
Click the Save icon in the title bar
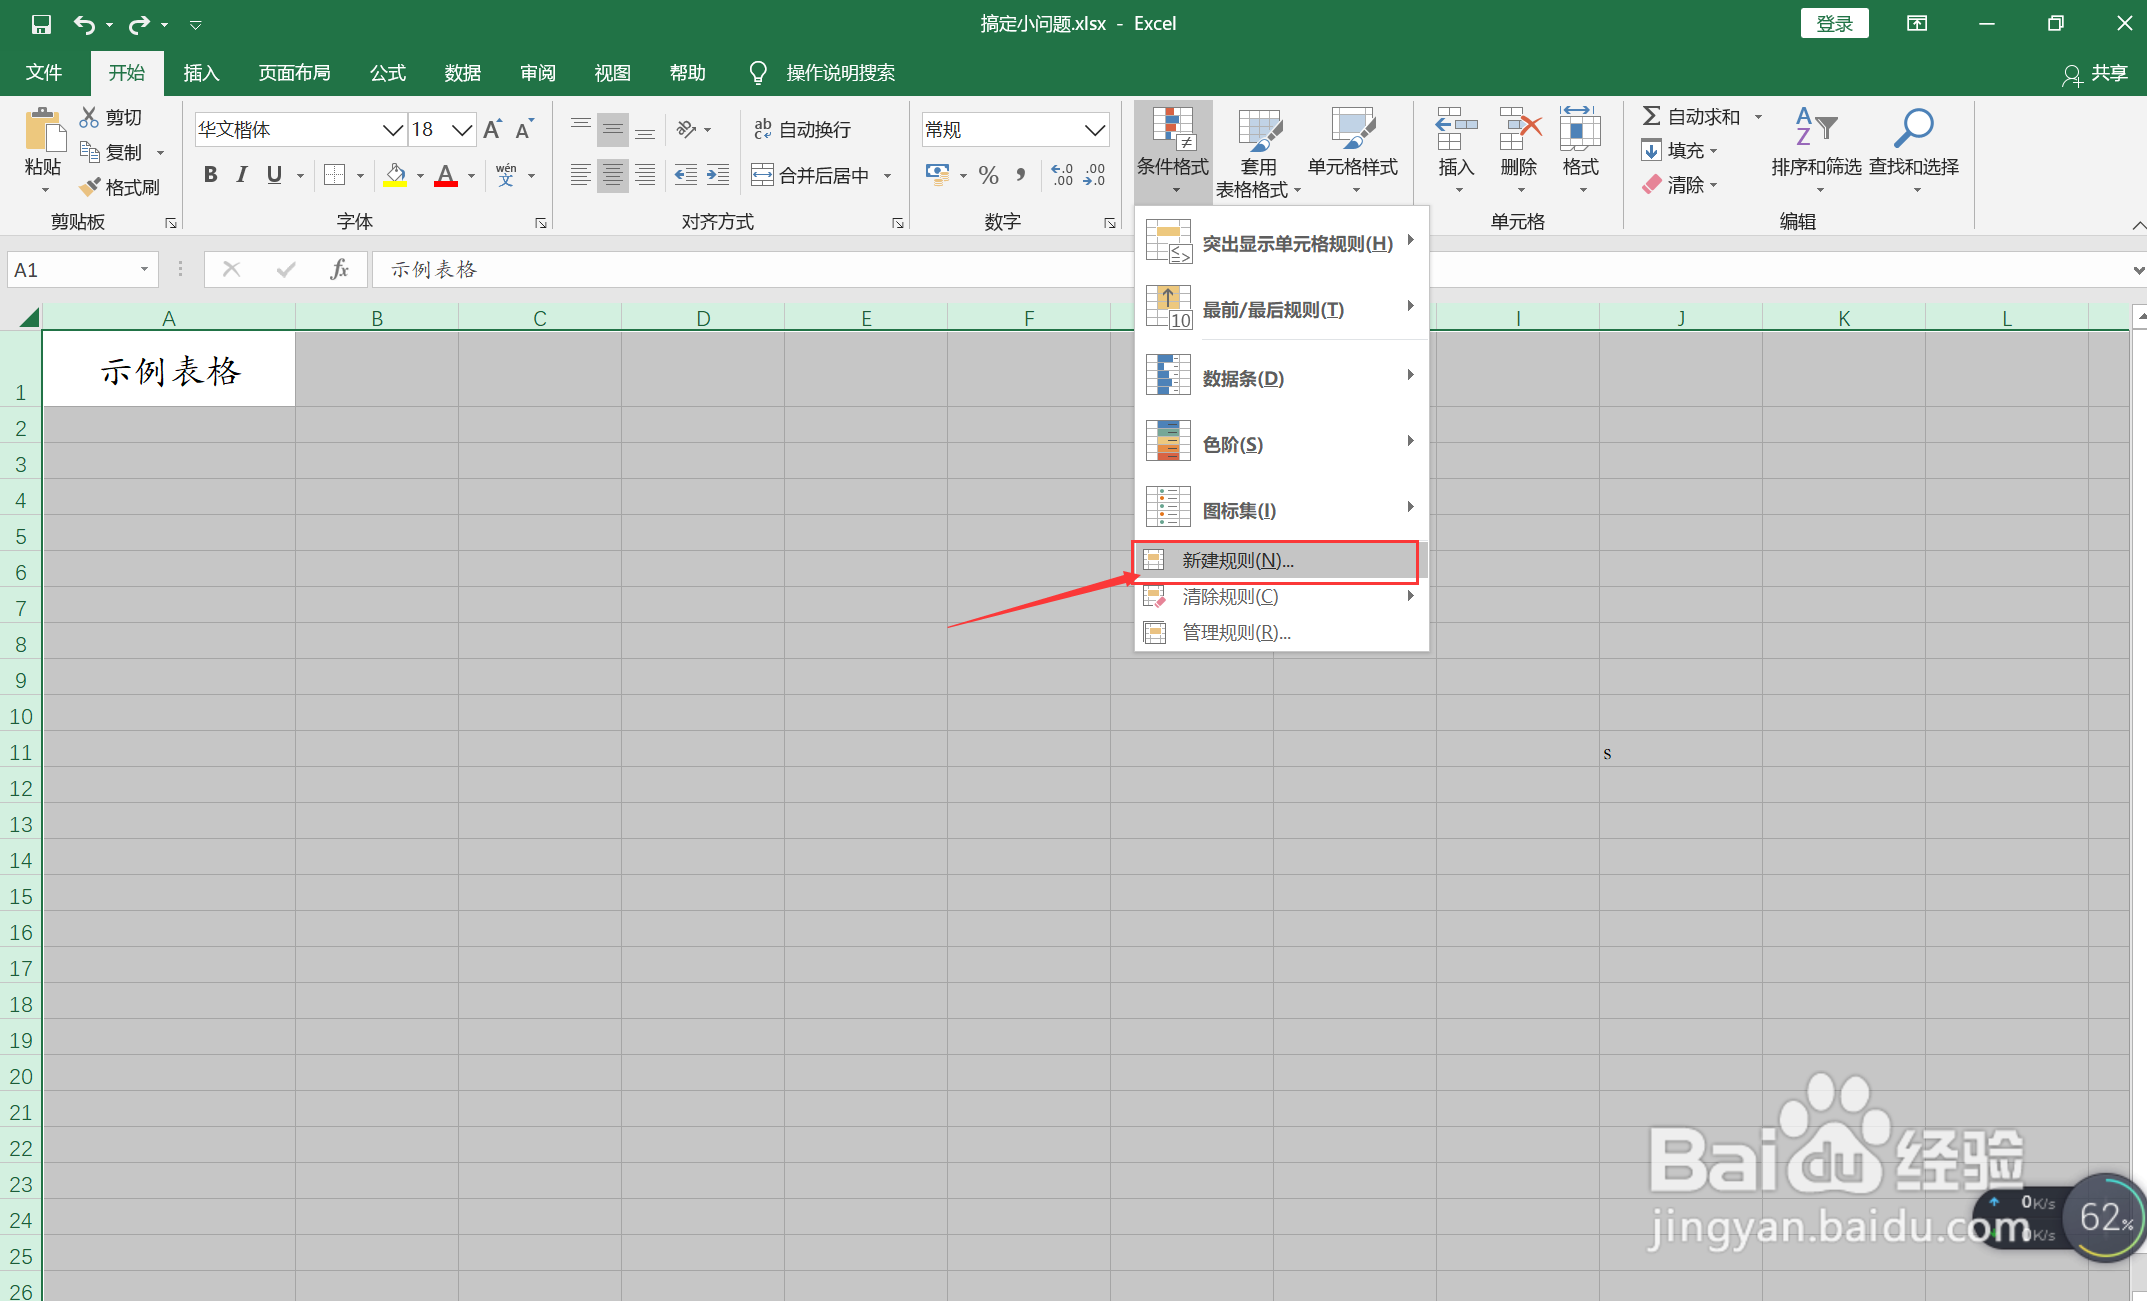tap(41, 24)
